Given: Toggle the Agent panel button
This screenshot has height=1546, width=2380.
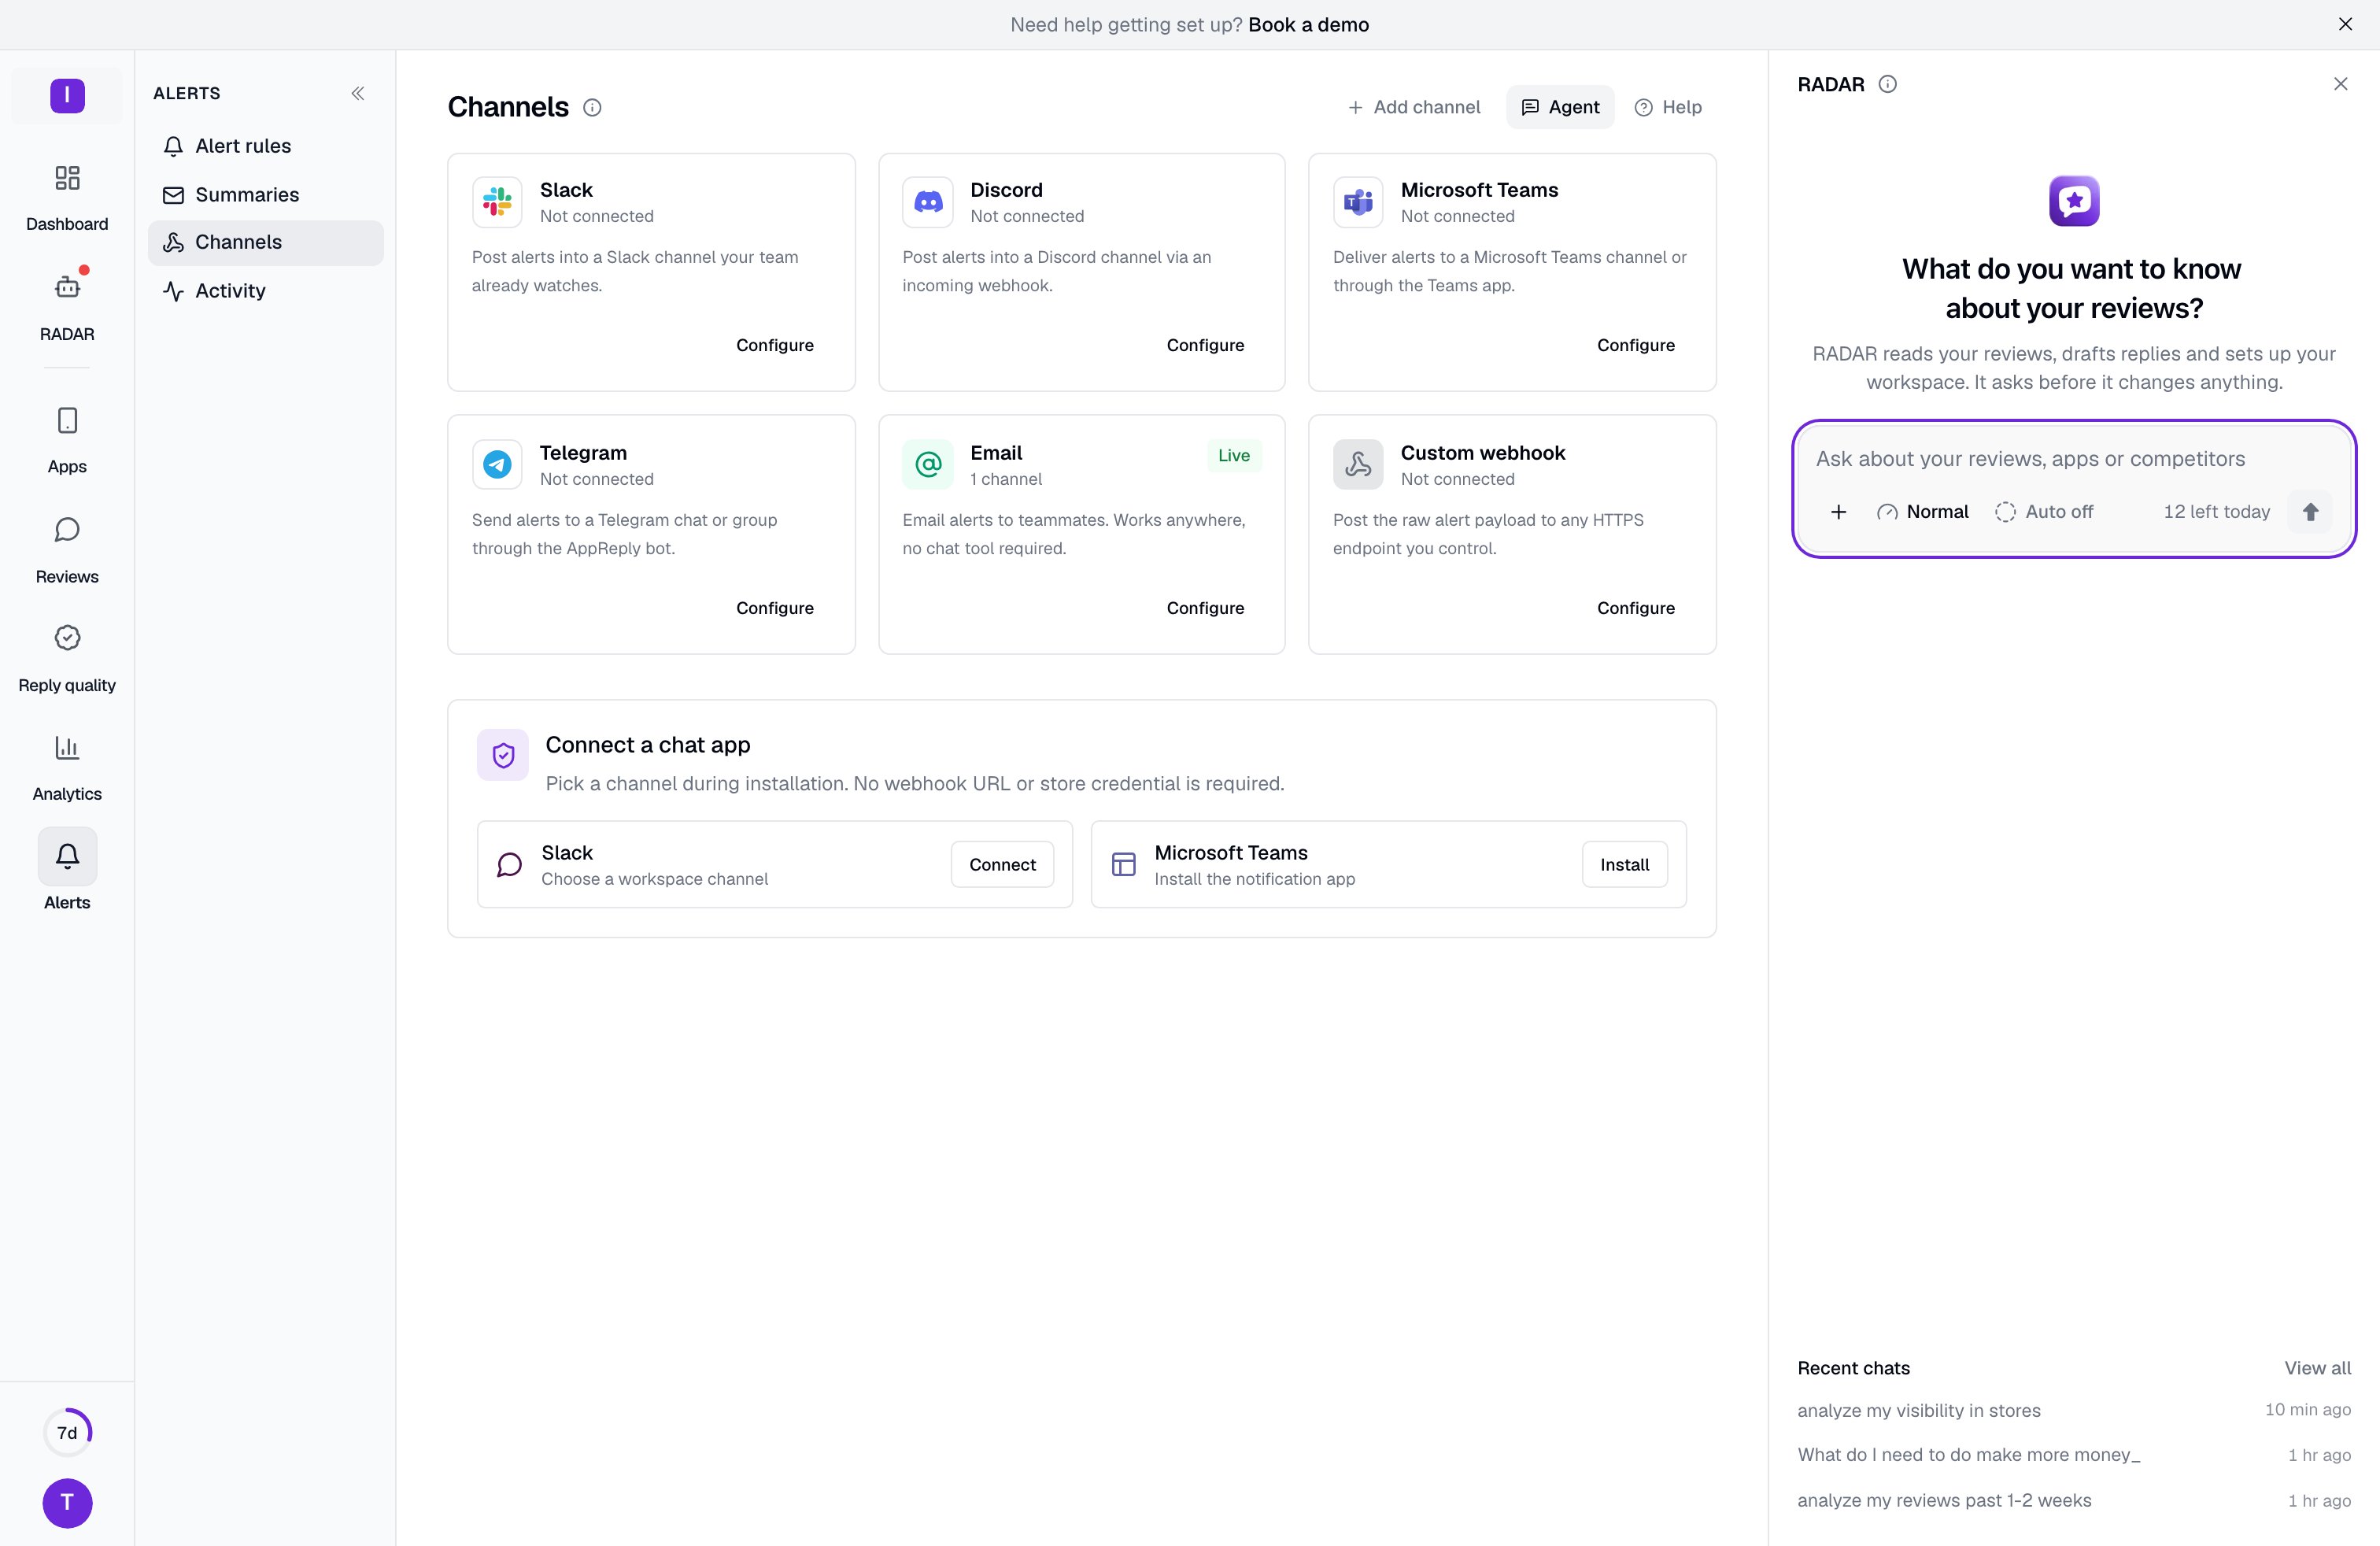Looking at the screenshot, I should click(x=1560, y=107).
